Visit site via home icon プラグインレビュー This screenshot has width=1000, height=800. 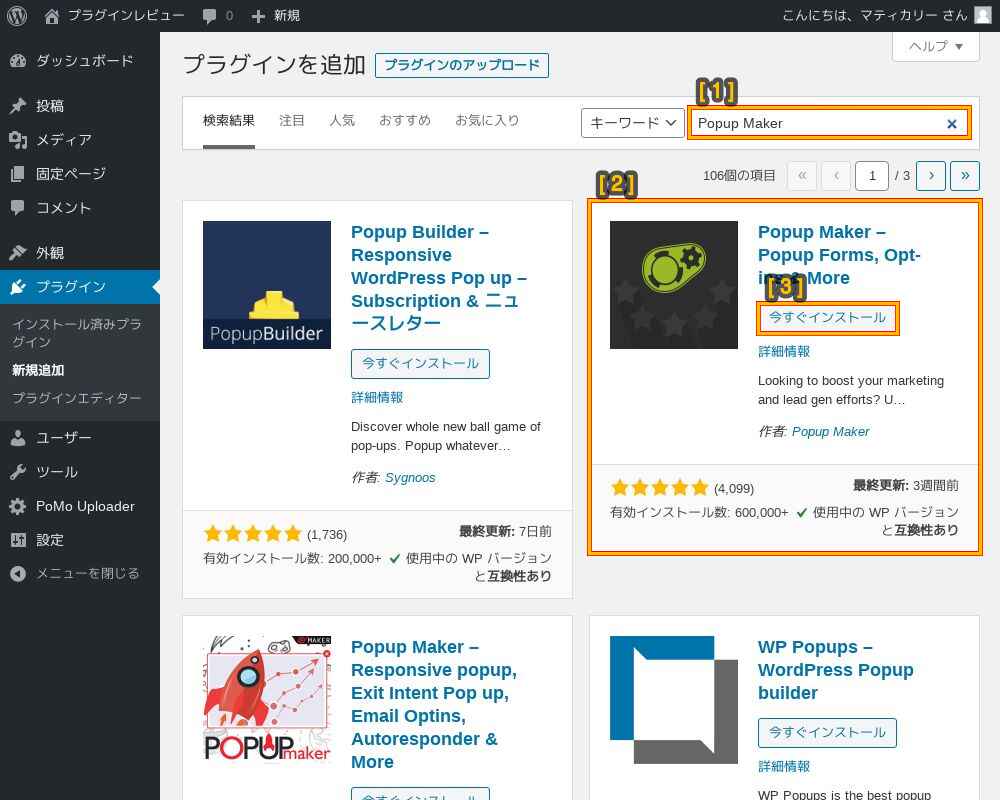(52, 16)
